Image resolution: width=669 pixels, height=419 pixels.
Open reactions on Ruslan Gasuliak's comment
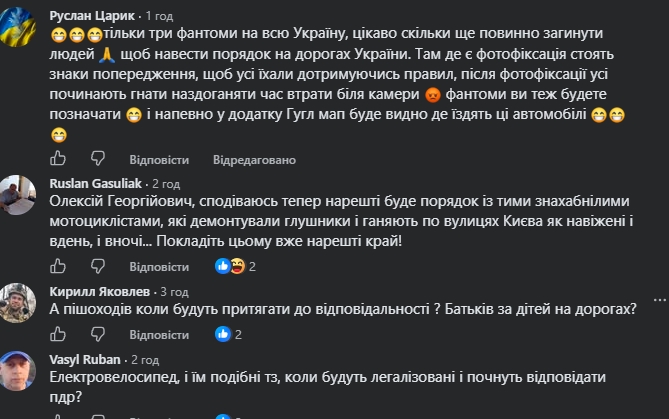(235, 266)
